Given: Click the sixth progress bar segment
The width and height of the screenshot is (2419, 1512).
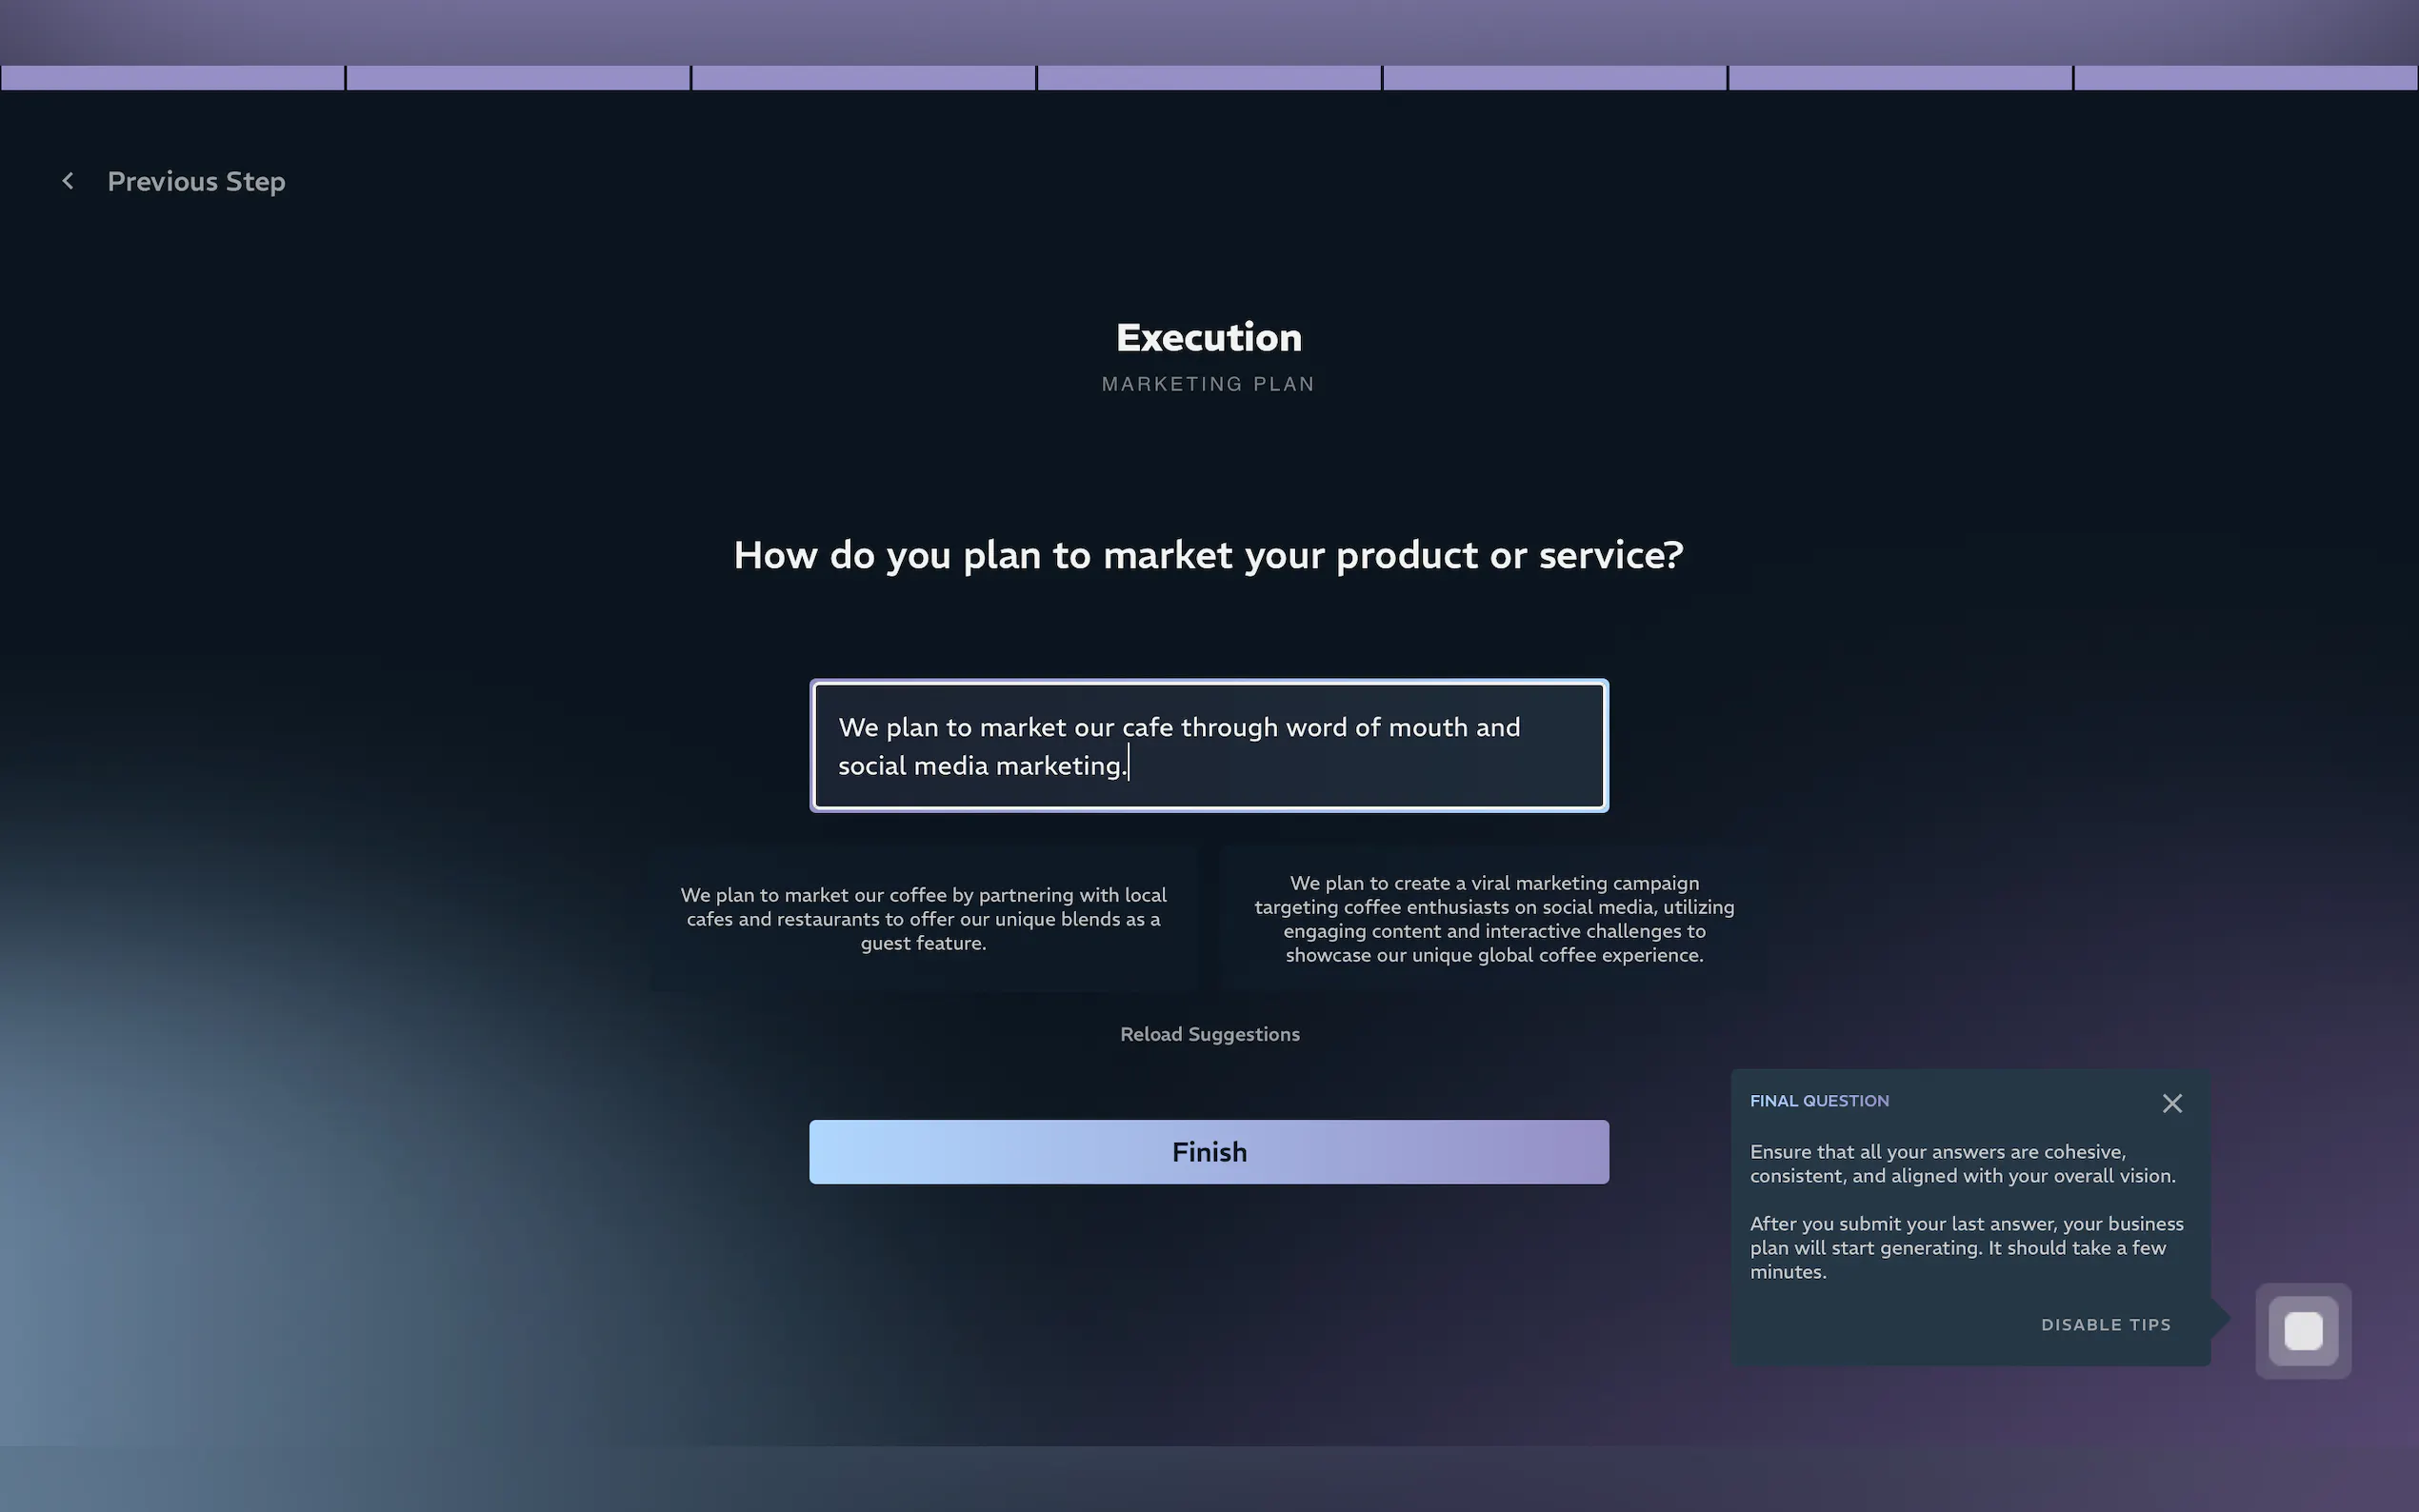Looking at the screenshot, I should [x=1898, y=77].
